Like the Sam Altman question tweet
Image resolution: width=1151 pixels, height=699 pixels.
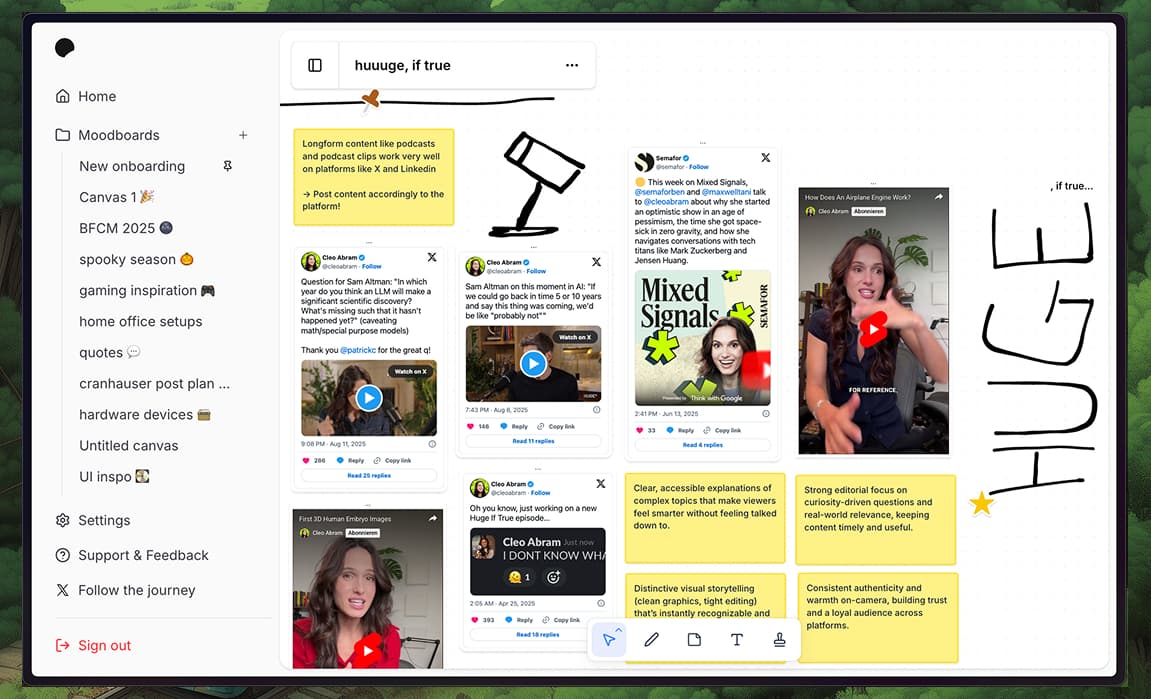pyautogui.click(x=305, y=460)
